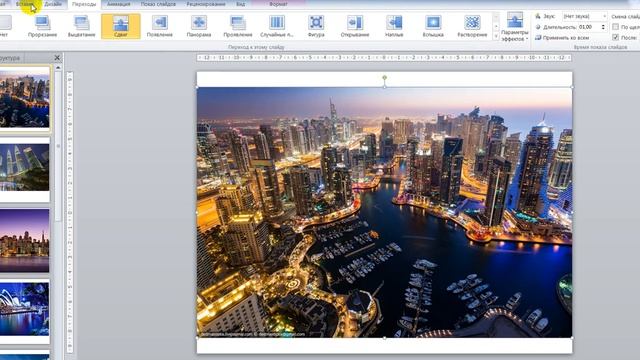The height and width of the screenshot is (360, 640).
Task: Expand the transition gallery list
Action: click(x=496, y=36)
